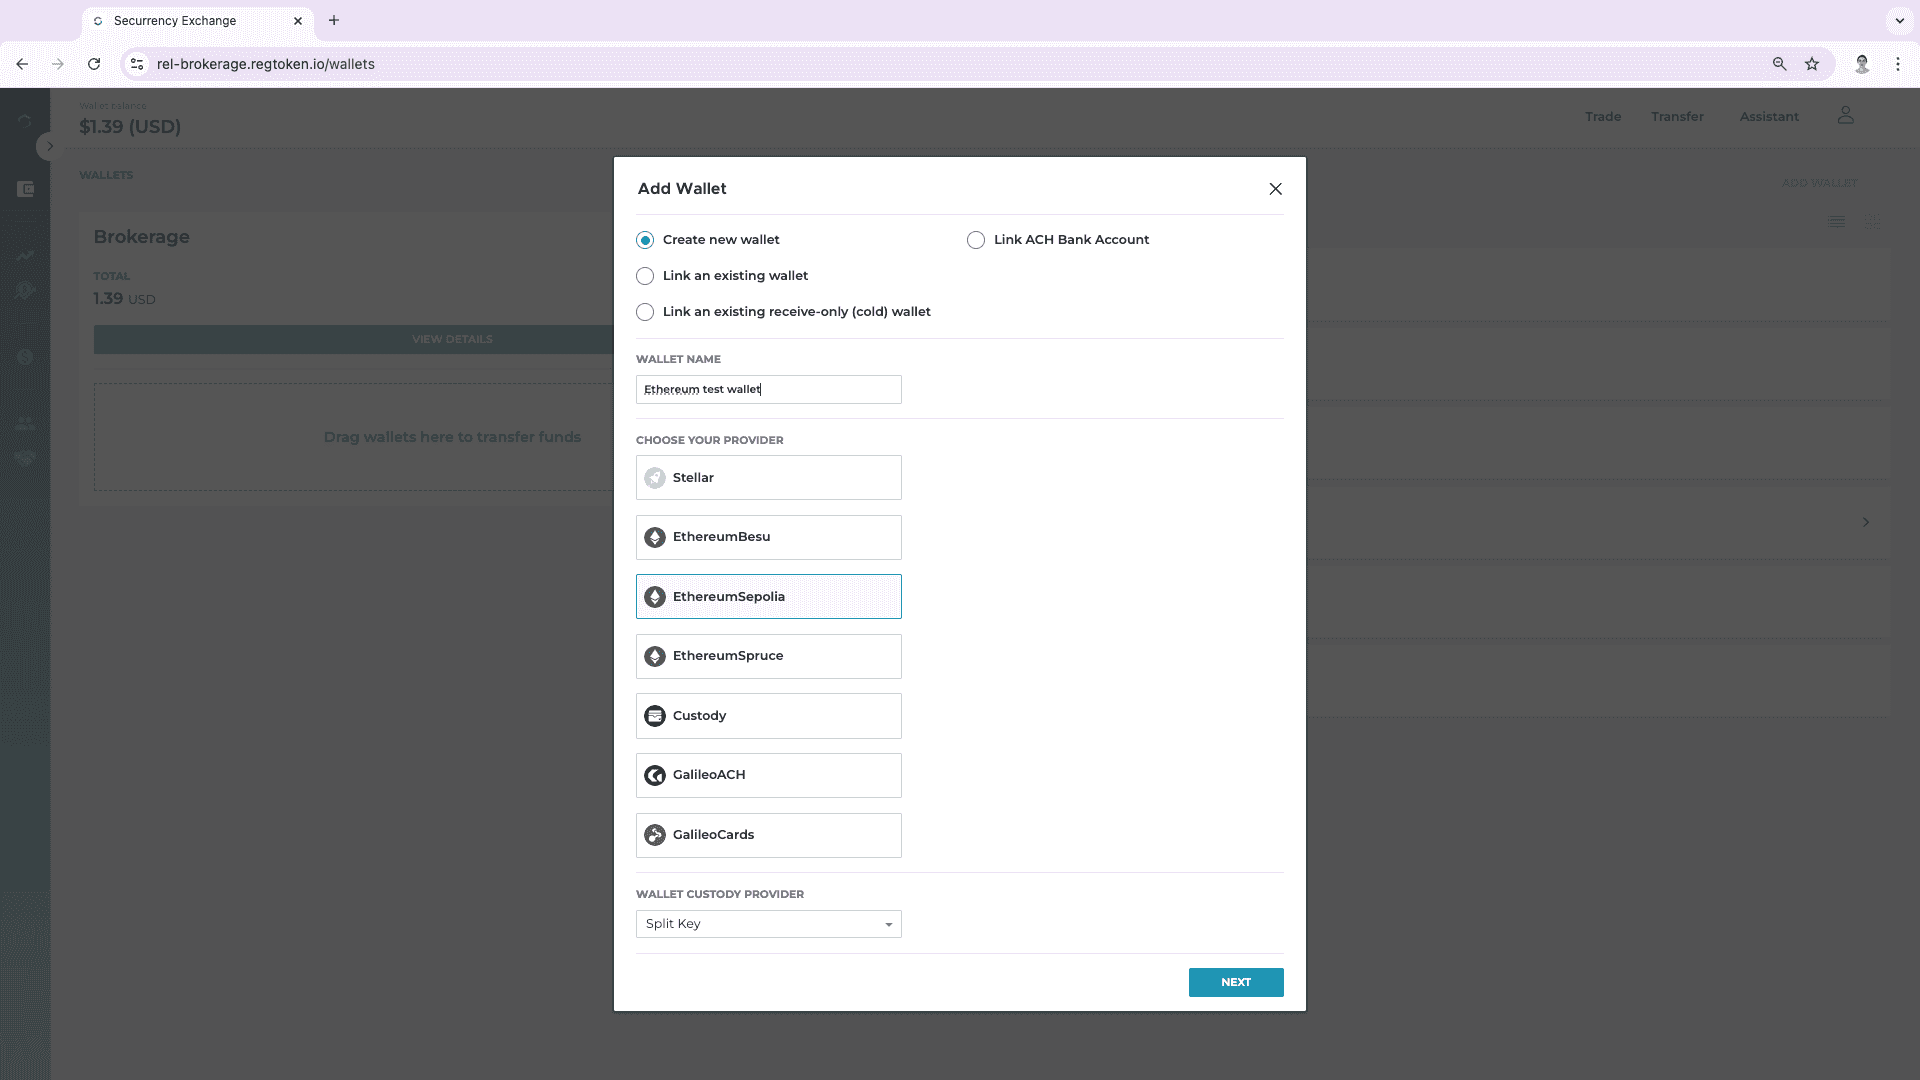This screenshot has height=1080, width=1920.
Task: Expand the left sidebar with arrow toggle
Action: point(49,146)
